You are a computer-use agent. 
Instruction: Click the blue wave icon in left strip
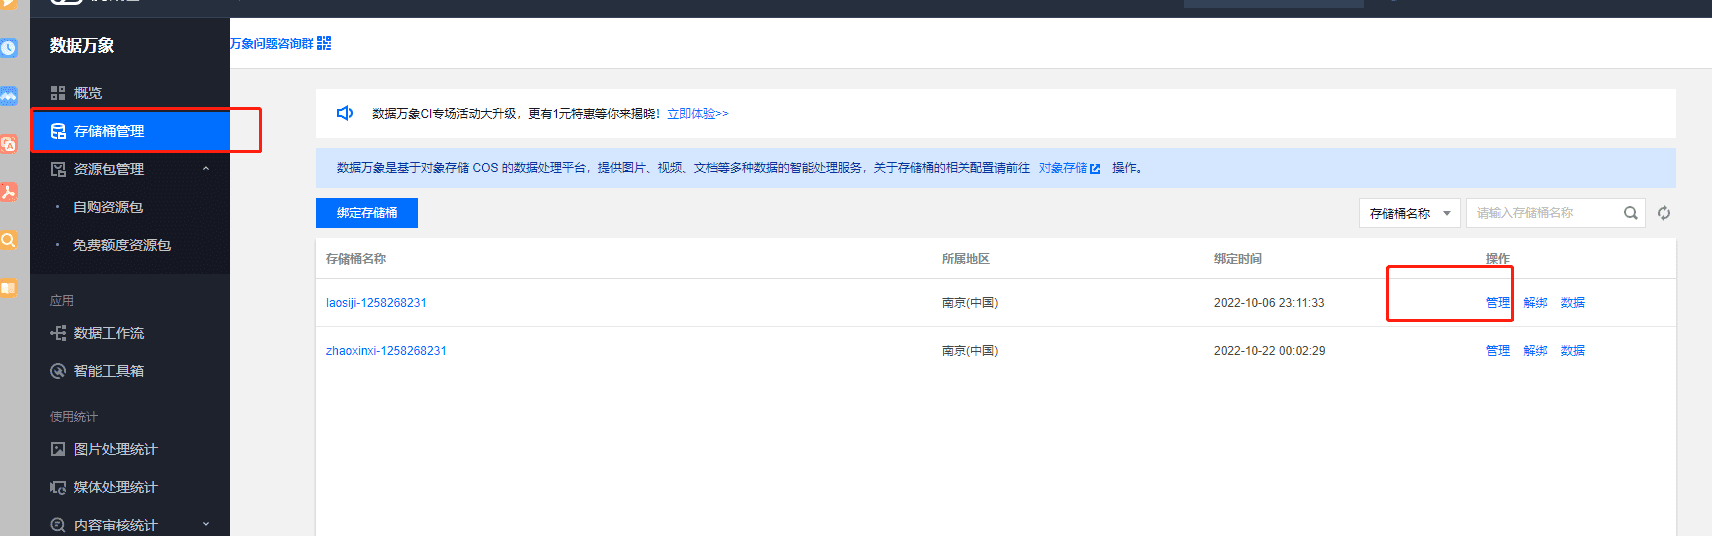9,96
